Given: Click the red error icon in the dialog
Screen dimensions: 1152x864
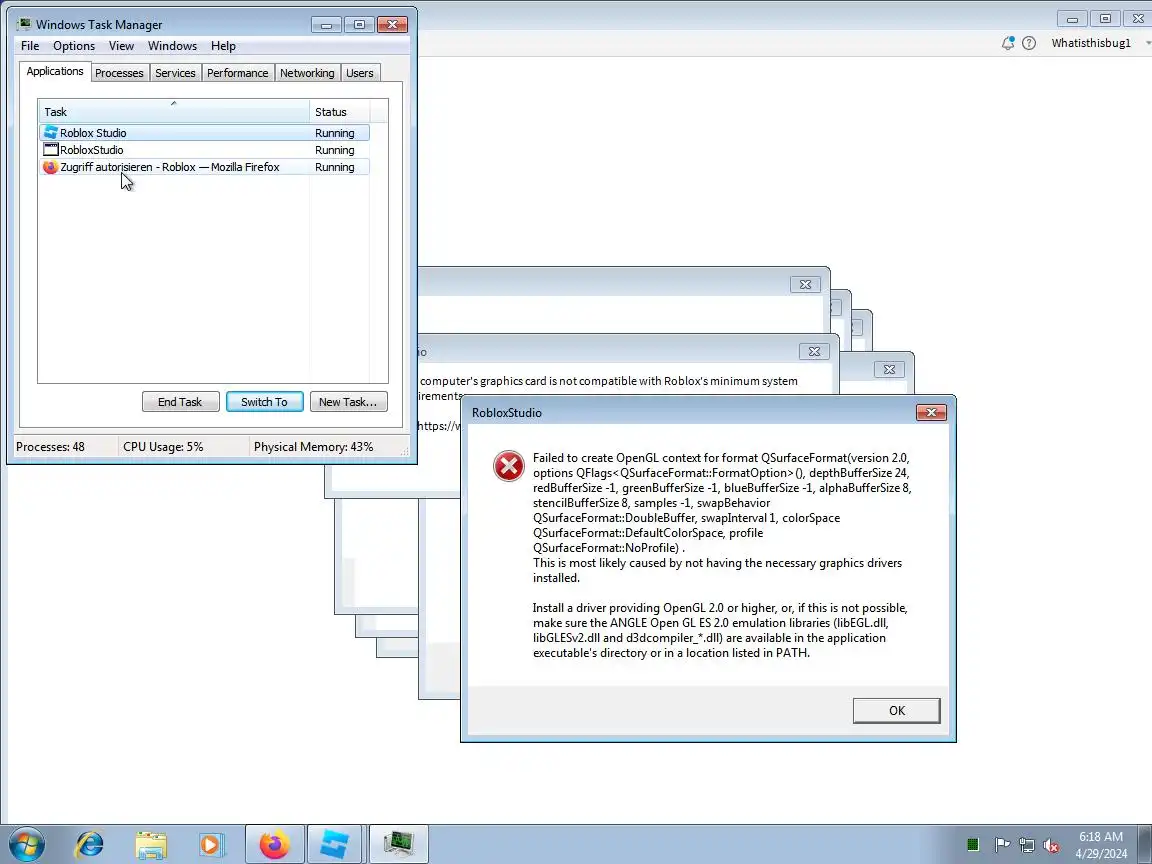Looking at the screenshot, I should [508, 466].
